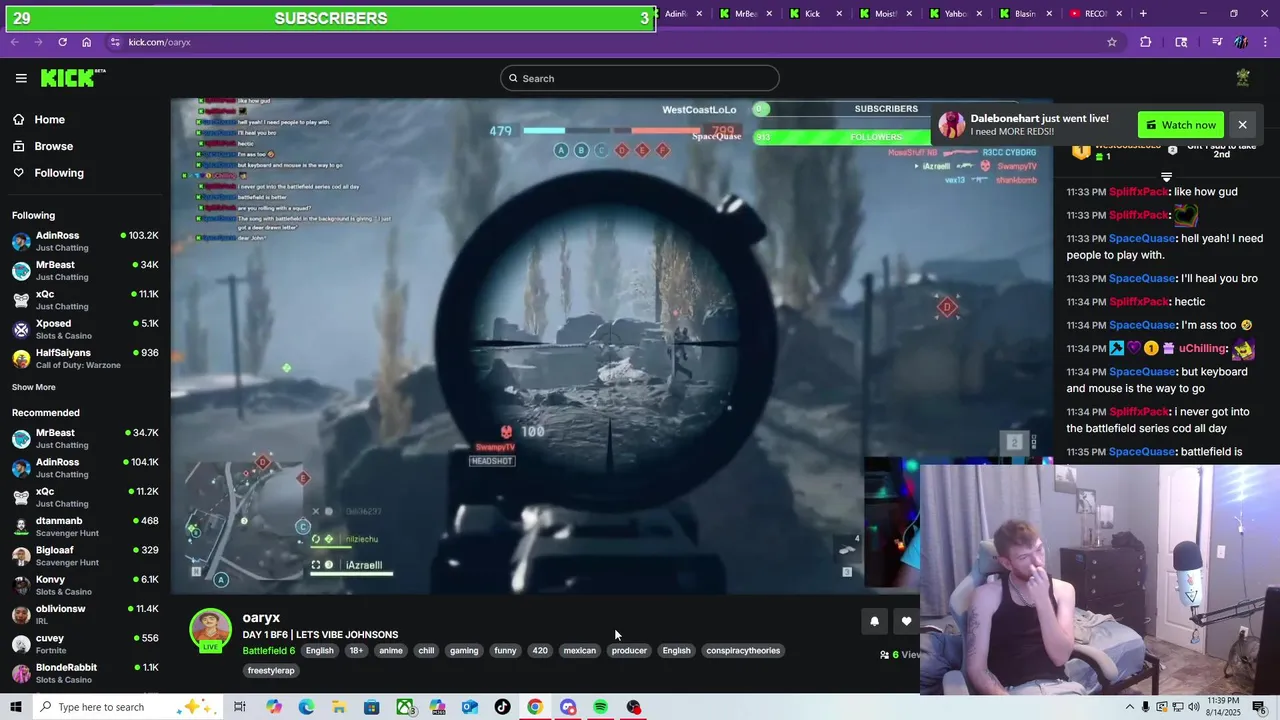
Task: Open recommended channel Konvy
Action: coord(84,585)
